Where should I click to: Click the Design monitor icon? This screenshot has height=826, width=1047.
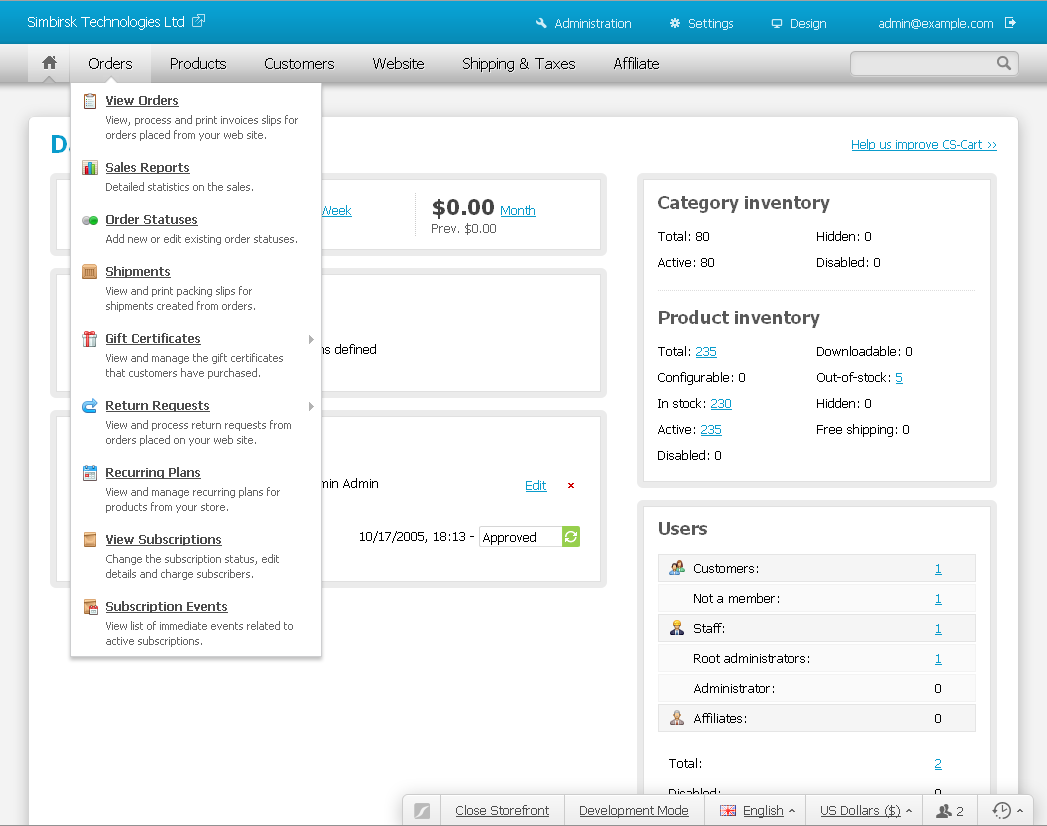point(777,23)
